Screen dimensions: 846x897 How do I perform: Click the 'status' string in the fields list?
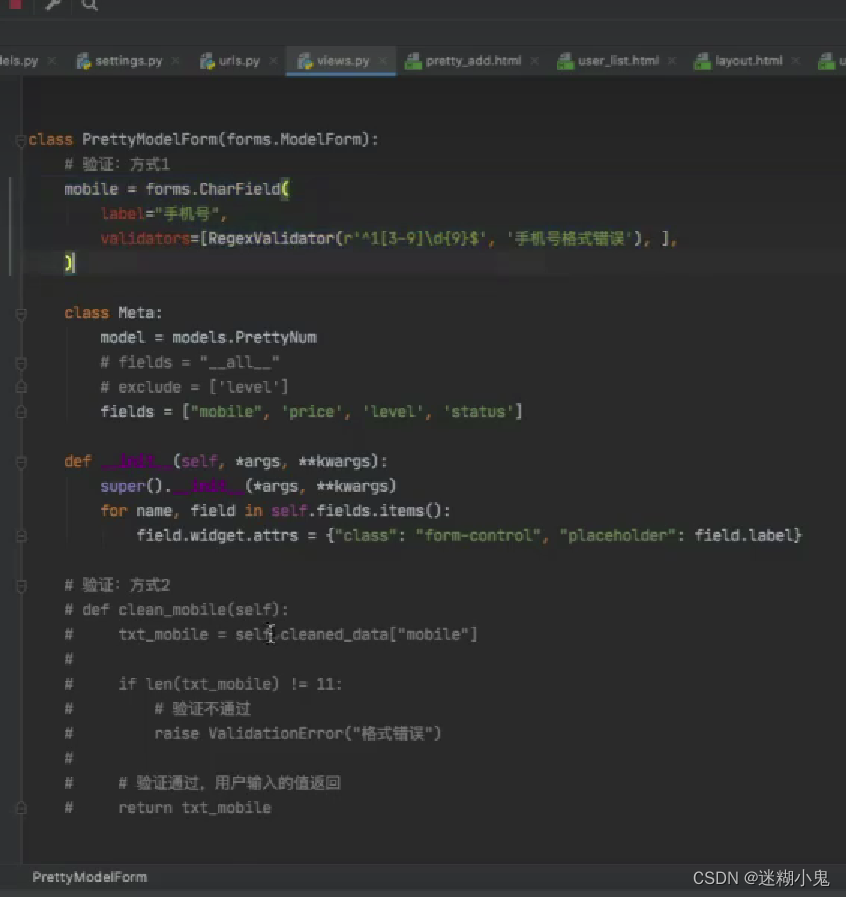click(x=479, y=412)
